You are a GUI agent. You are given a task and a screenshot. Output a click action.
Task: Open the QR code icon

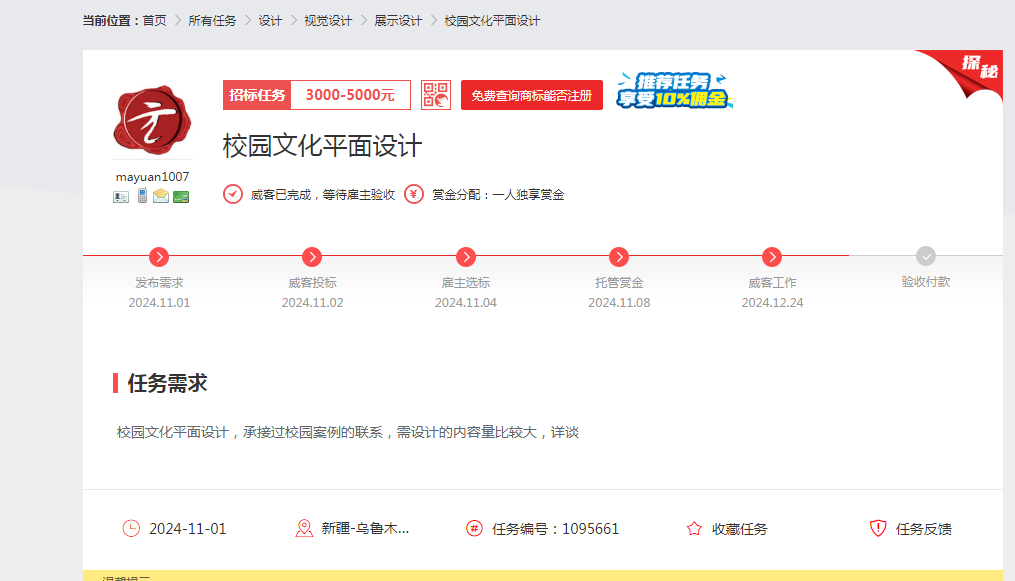click(436, 95)
